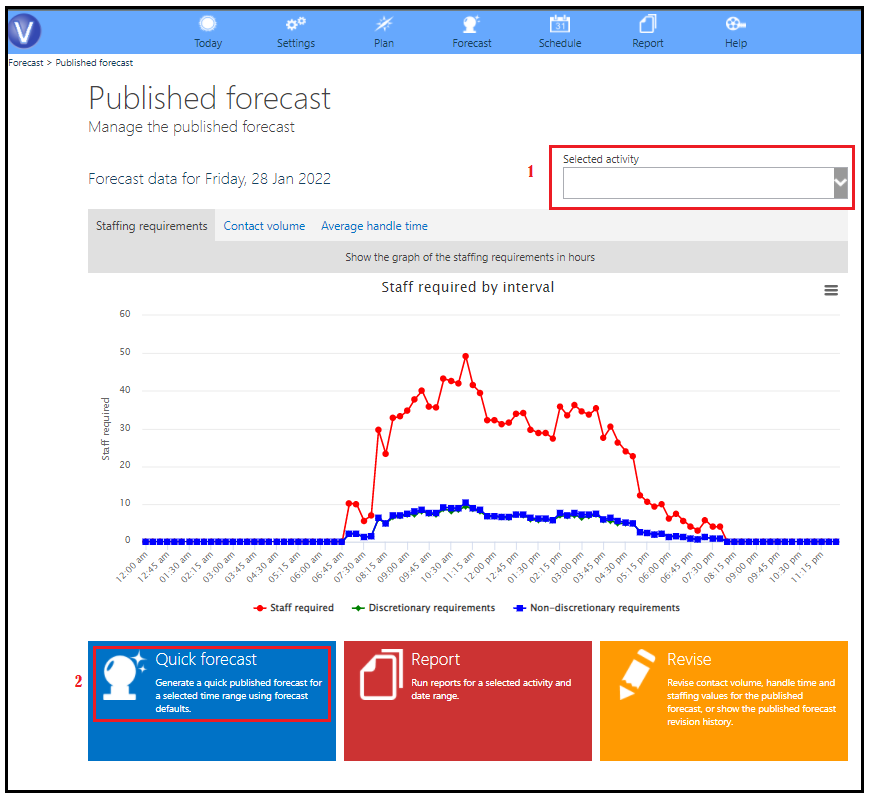This screenshot has height=801, width=874.
Task: Open the Forecast crystal ball icon
Action: [472, 24]
